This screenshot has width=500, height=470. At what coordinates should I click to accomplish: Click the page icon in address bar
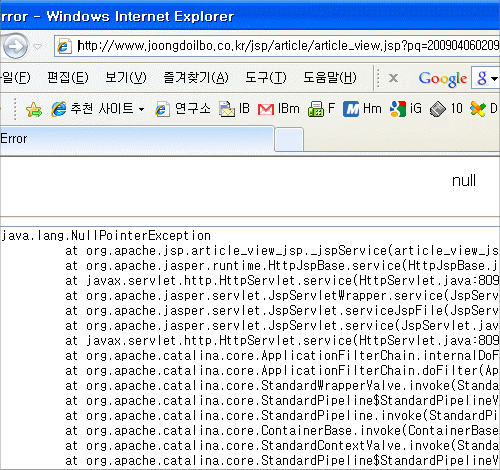point(64,46)
